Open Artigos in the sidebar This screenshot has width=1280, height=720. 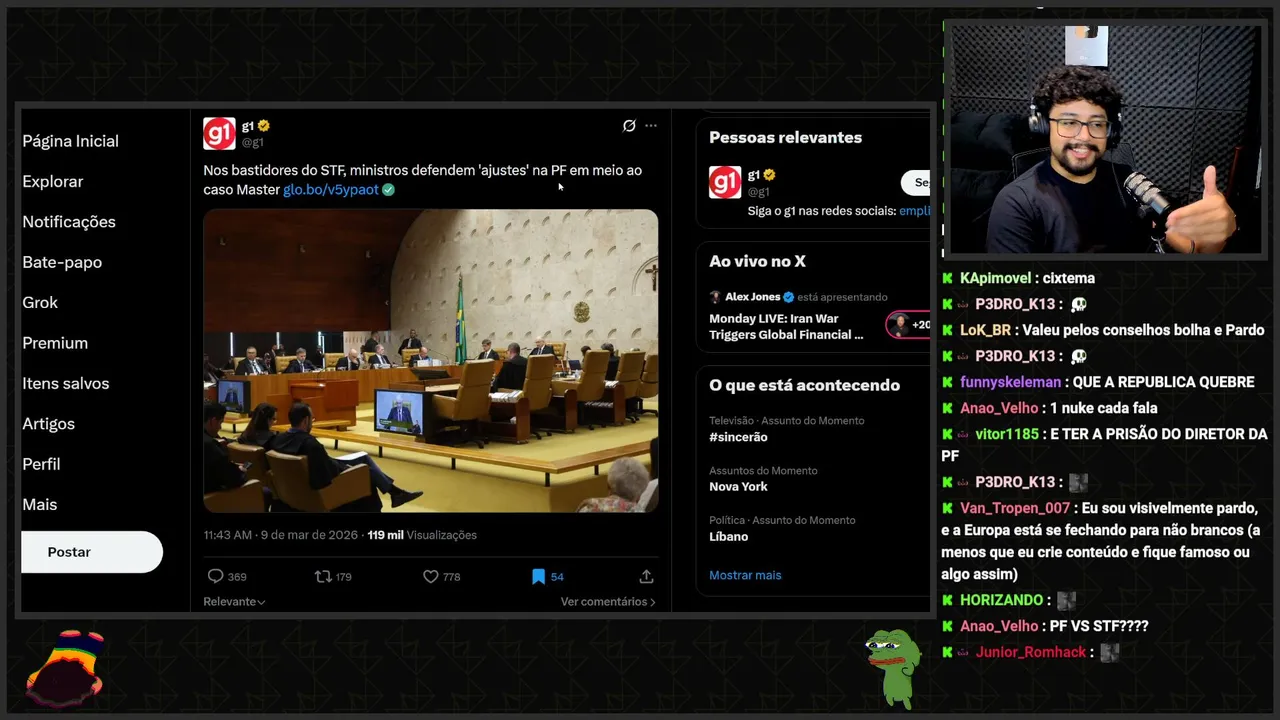49,424
